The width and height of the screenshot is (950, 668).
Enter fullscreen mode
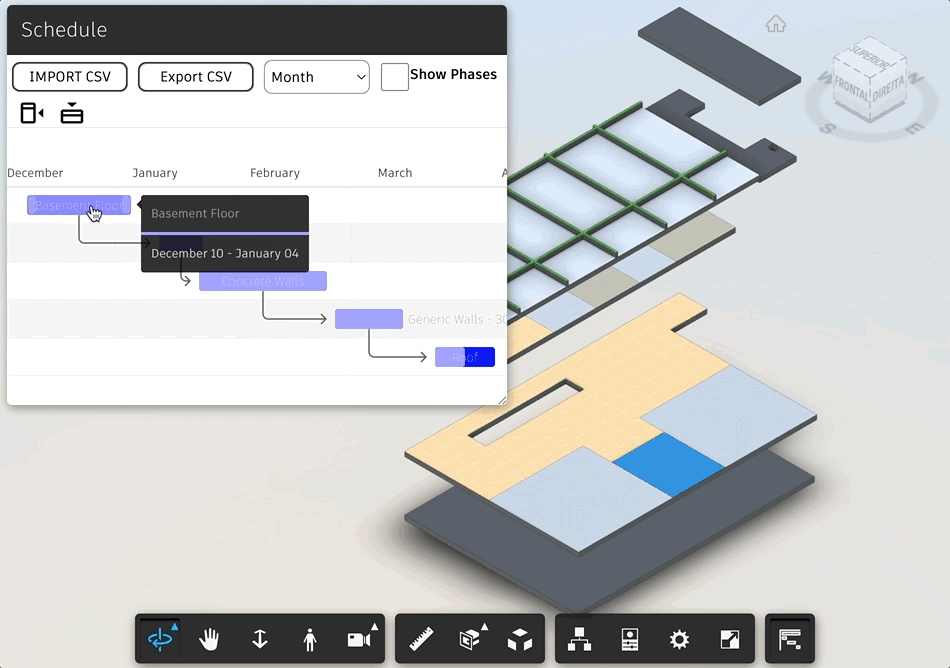click(x=730, y=639)
